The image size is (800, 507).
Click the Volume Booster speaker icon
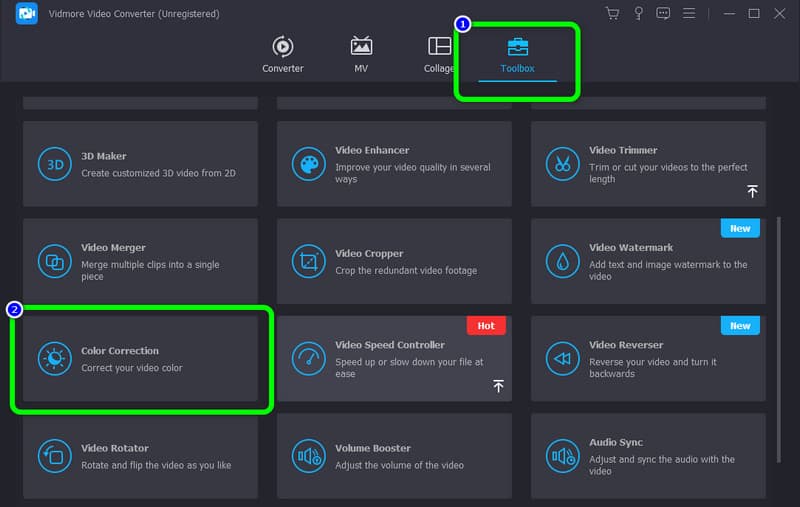point(309,457)
